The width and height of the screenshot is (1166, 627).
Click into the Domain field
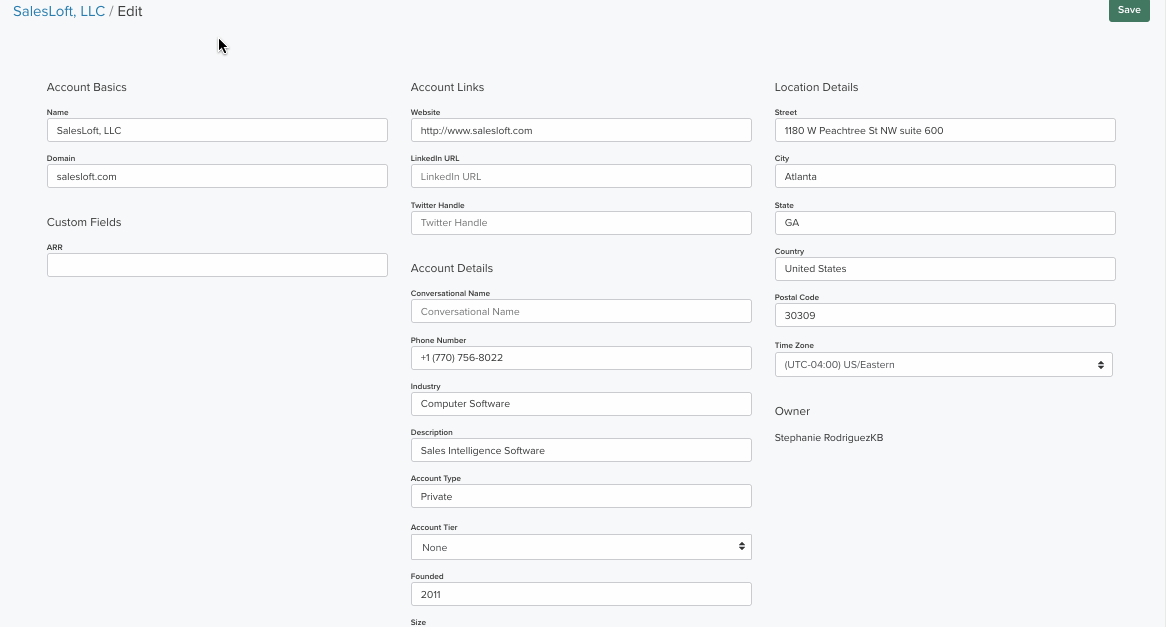[x=217, y=175]
